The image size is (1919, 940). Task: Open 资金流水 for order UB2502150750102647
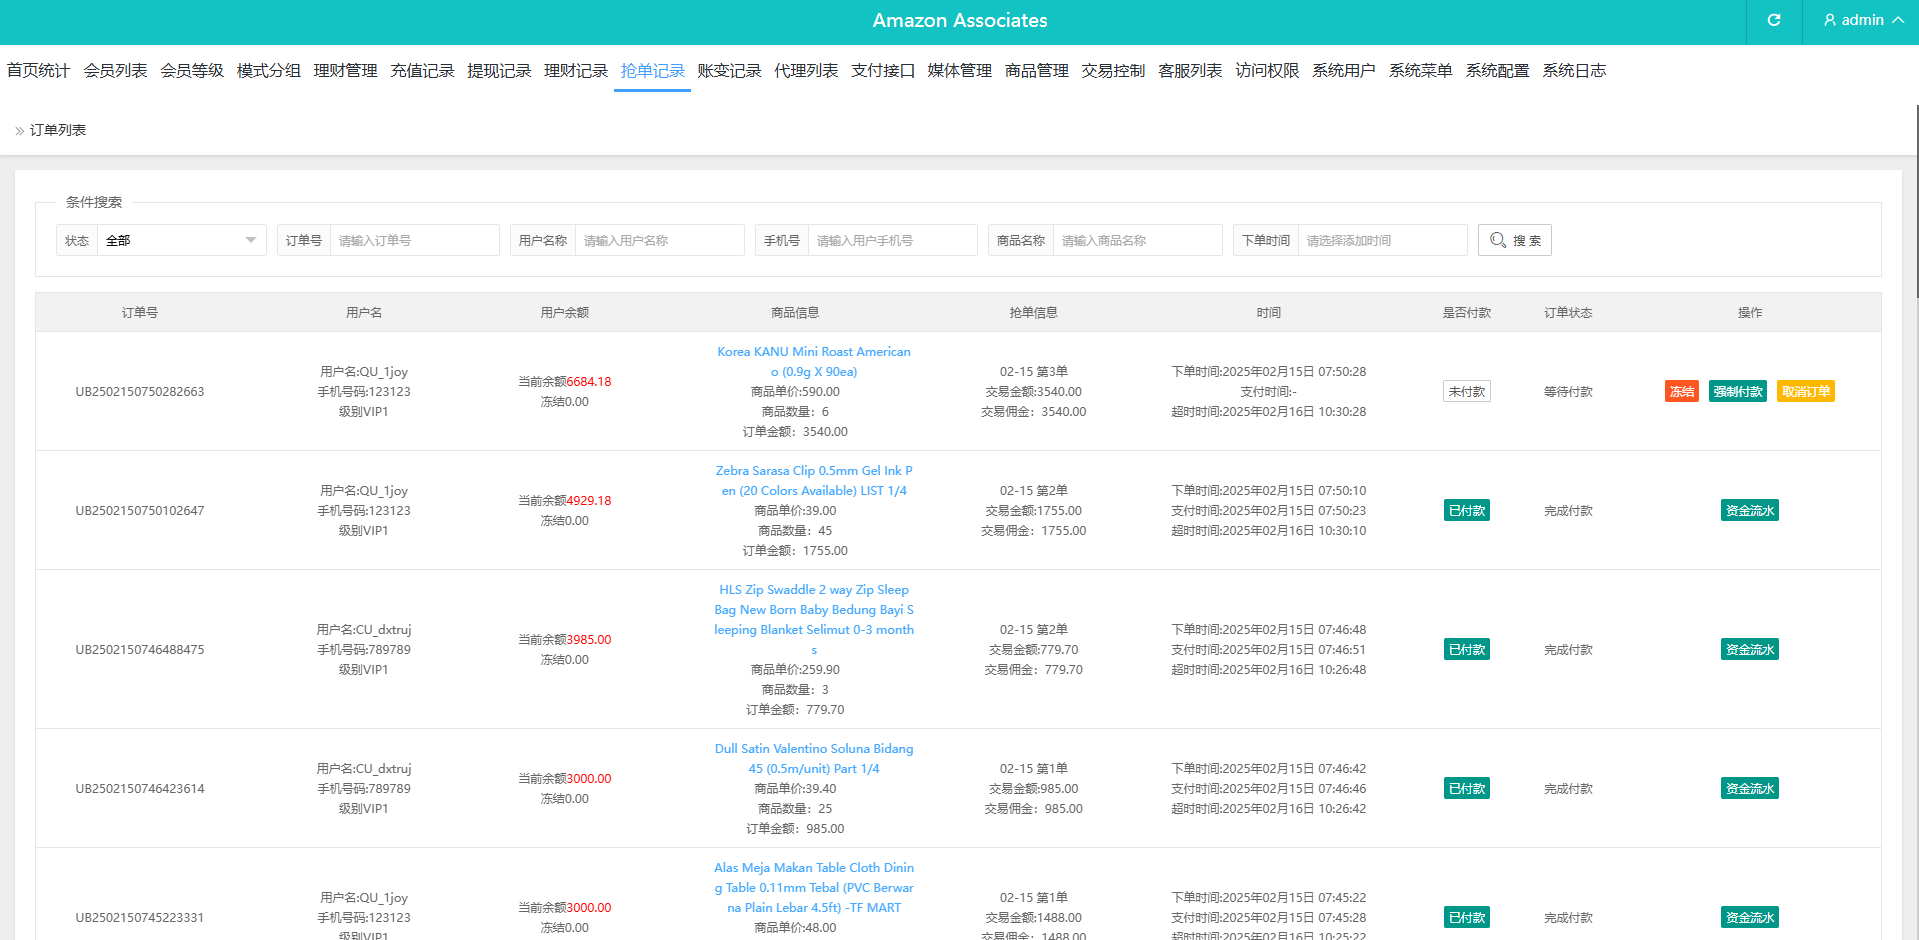click(1749, 511)
